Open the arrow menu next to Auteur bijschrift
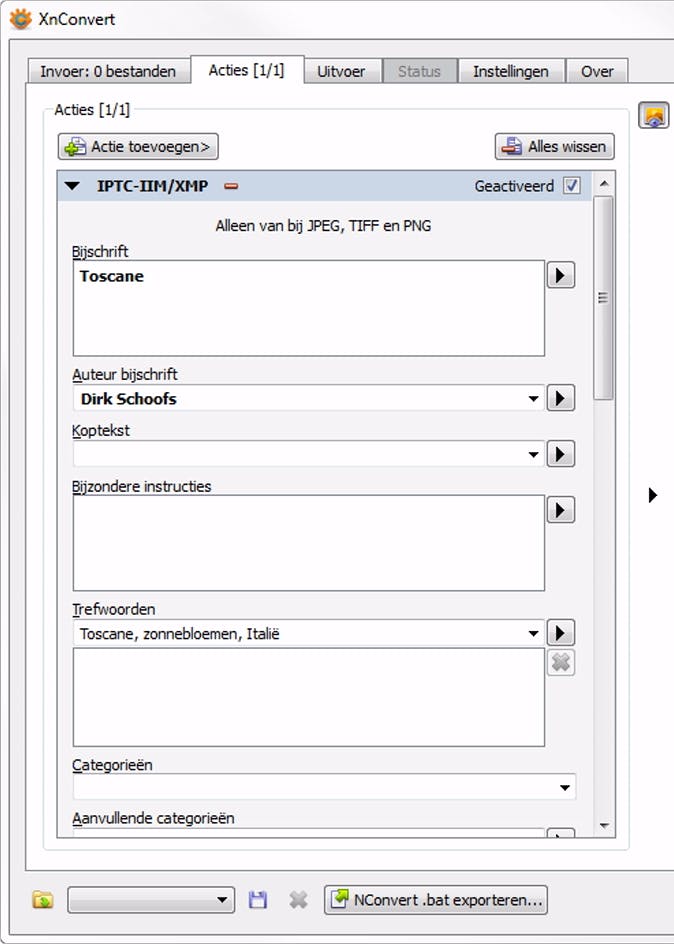Viewport: 674px width, 944px height. (560, 398)
